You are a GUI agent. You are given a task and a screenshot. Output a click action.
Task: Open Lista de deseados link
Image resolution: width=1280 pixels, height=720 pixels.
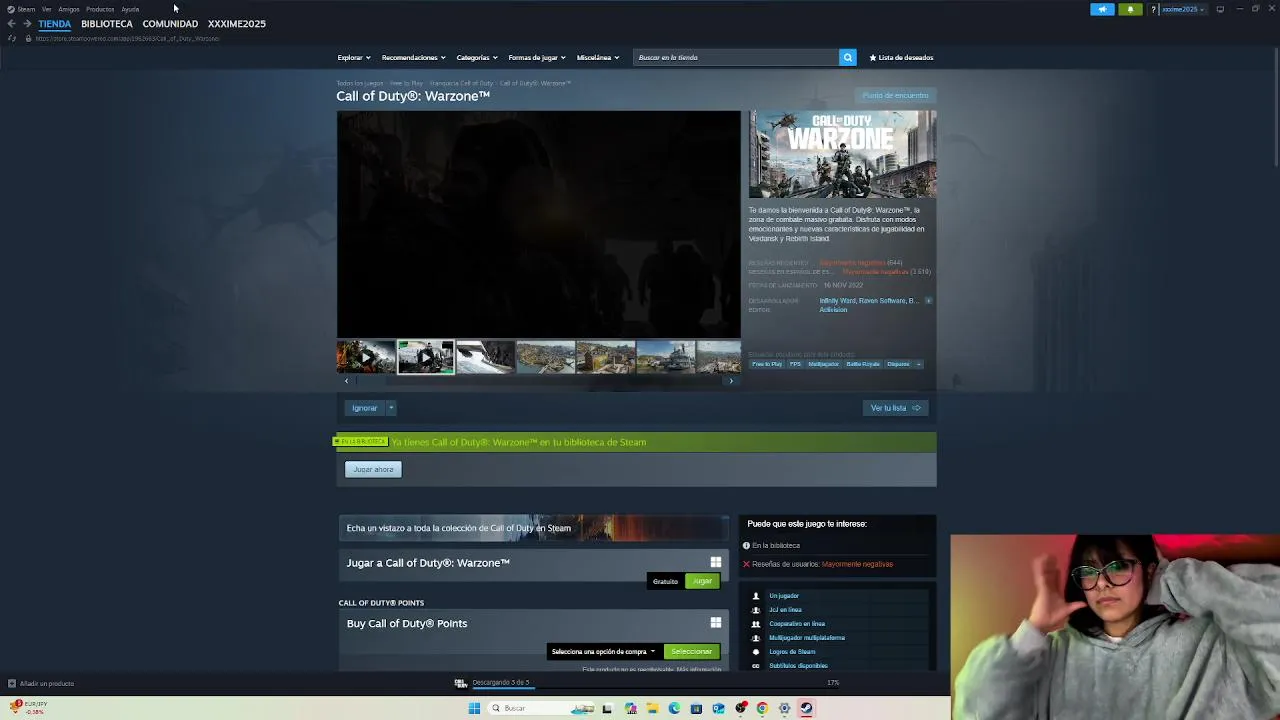[901, 57]
